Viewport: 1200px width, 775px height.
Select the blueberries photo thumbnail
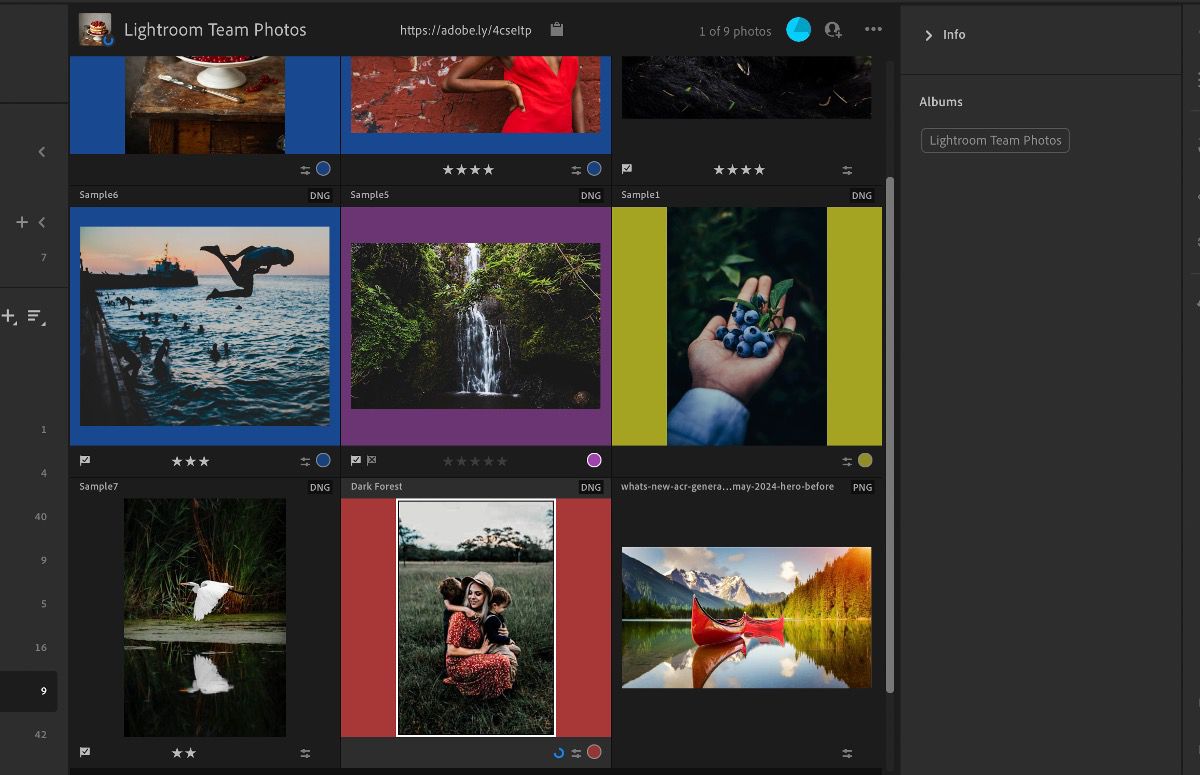[x=746, y=325]
